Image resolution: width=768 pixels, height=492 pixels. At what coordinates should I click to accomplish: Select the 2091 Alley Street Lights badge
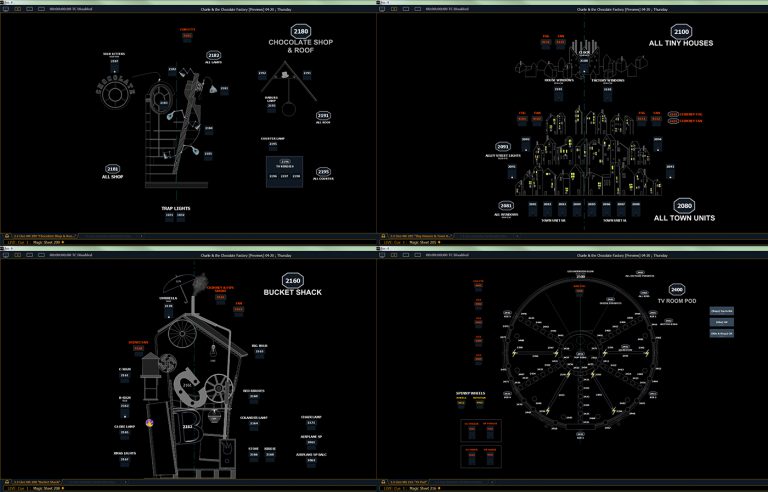point(503,147)
